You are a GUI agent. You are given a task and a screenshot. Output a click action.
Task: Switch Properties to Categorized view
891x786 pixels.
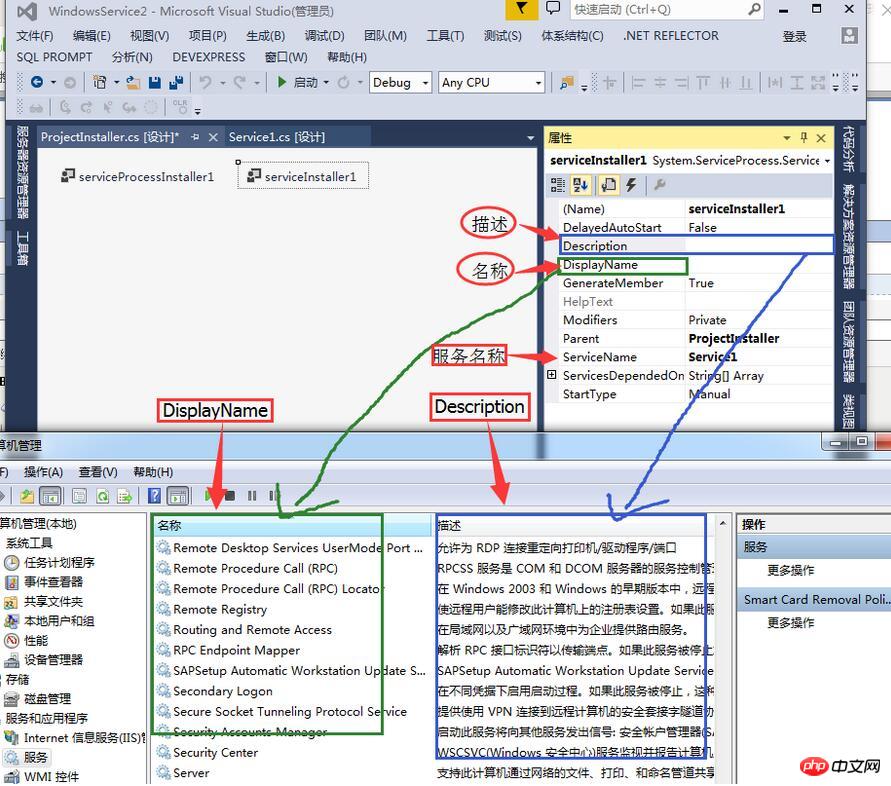(x=557, y=185)
